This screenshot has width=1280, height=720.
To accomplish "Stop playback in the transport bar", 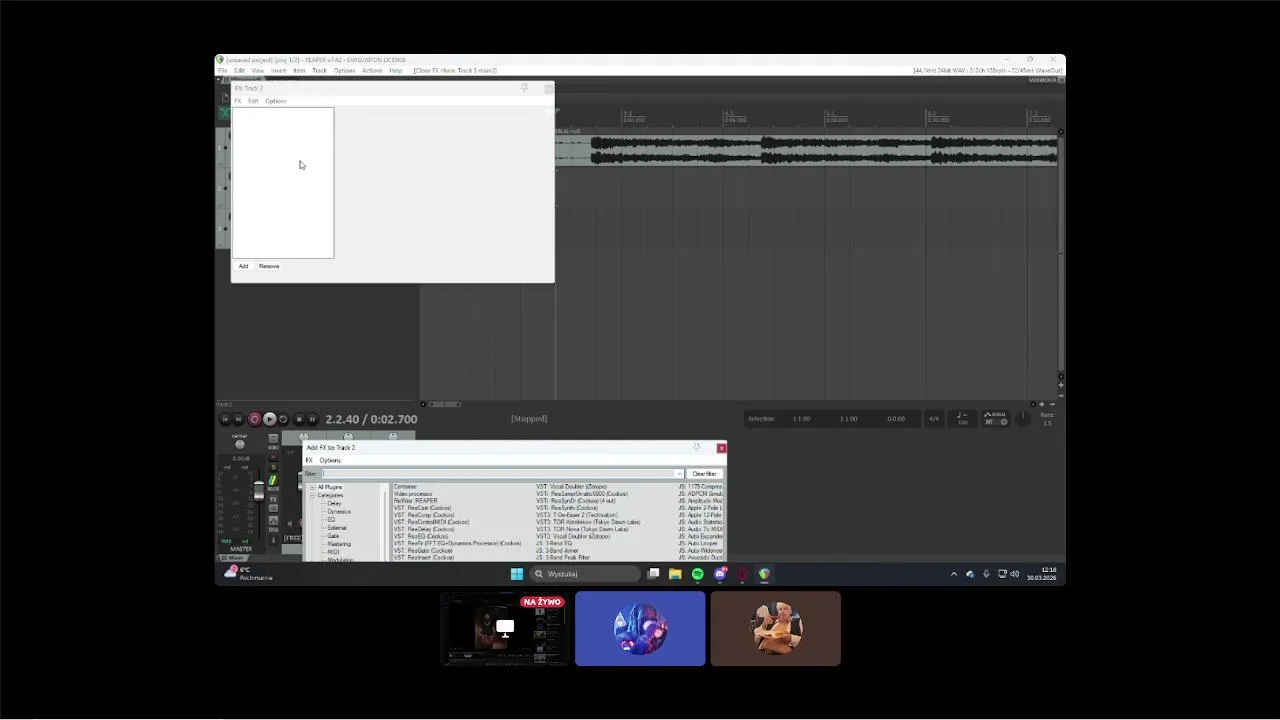I will pyautogui.click(x=299, y=419).
